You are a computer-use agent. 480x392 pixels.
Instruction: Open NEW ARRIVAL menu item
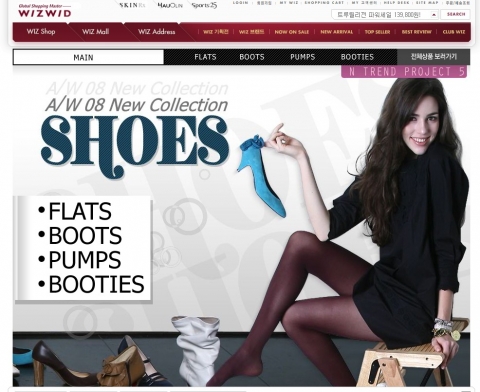pyautogui.click(x=336, y=32)
